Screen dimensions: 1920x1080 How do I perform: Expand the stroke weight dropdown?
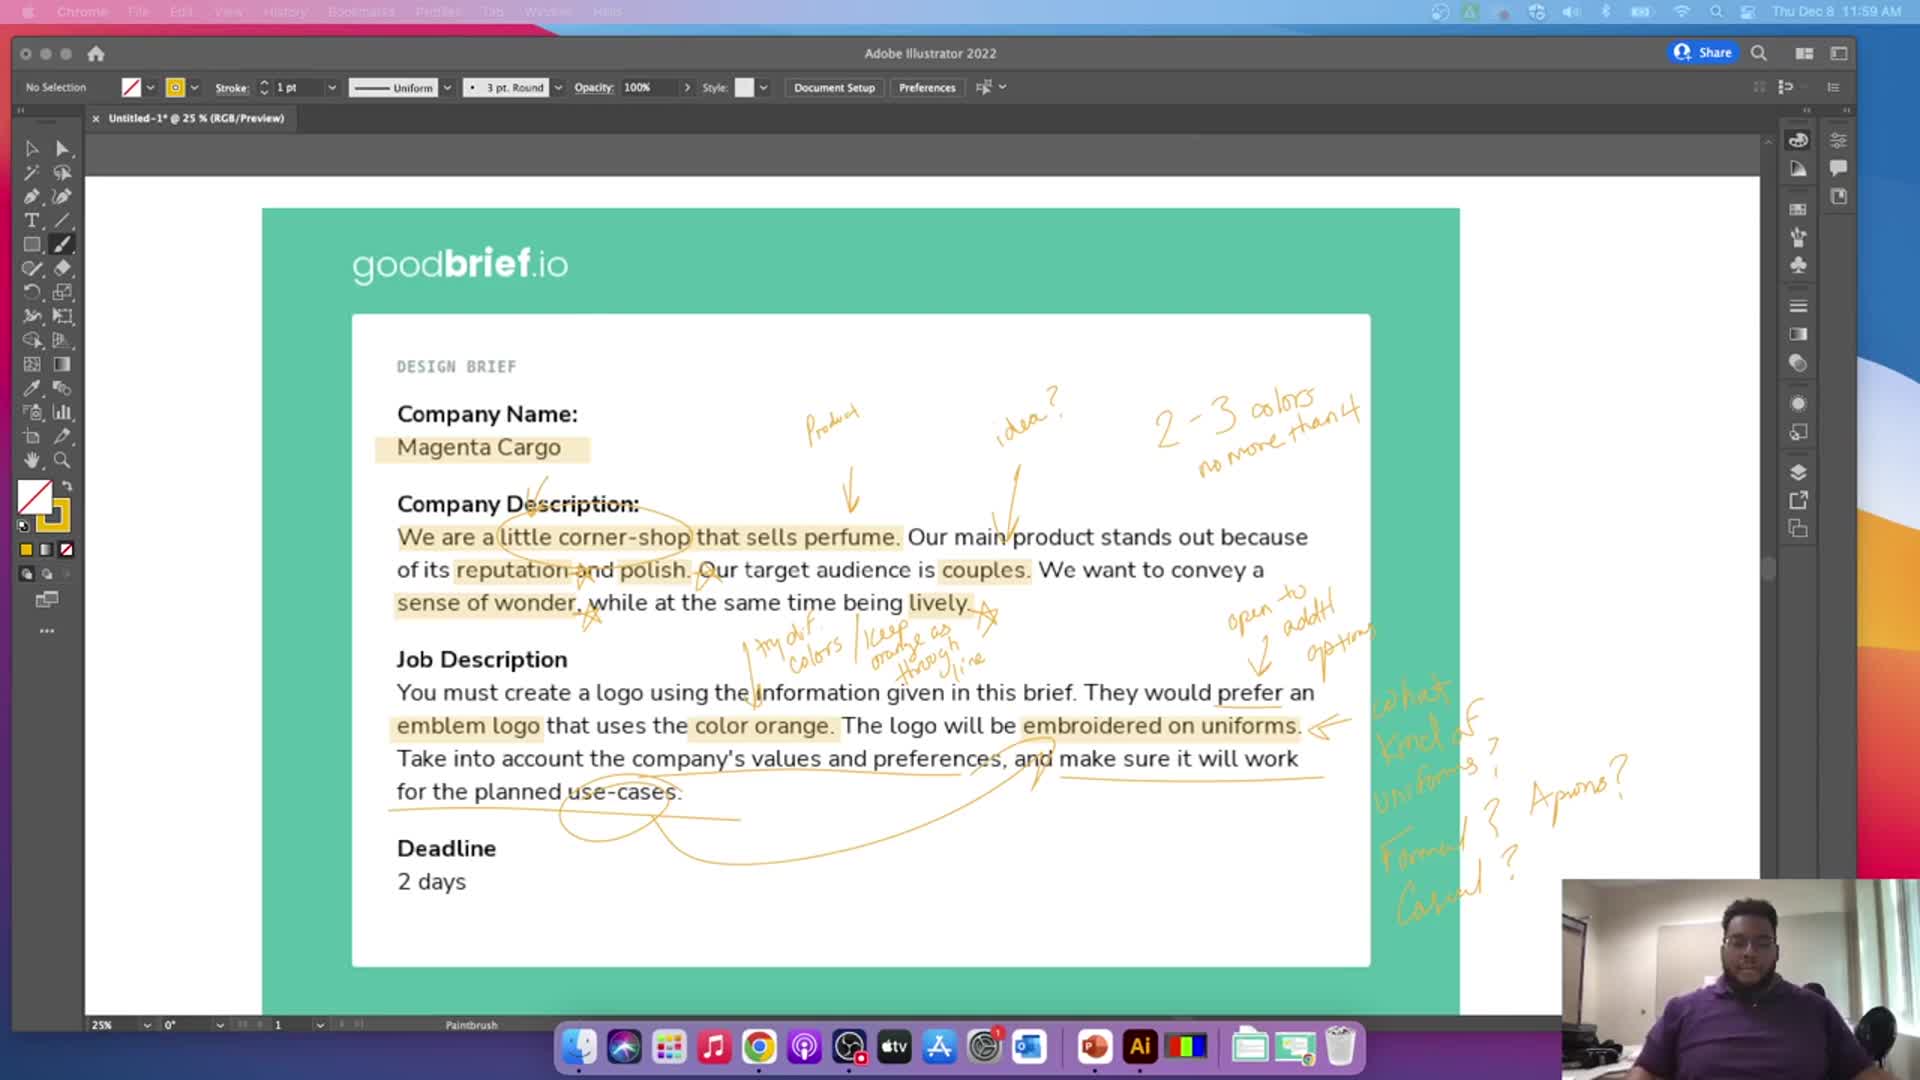(x=332, y=88)
